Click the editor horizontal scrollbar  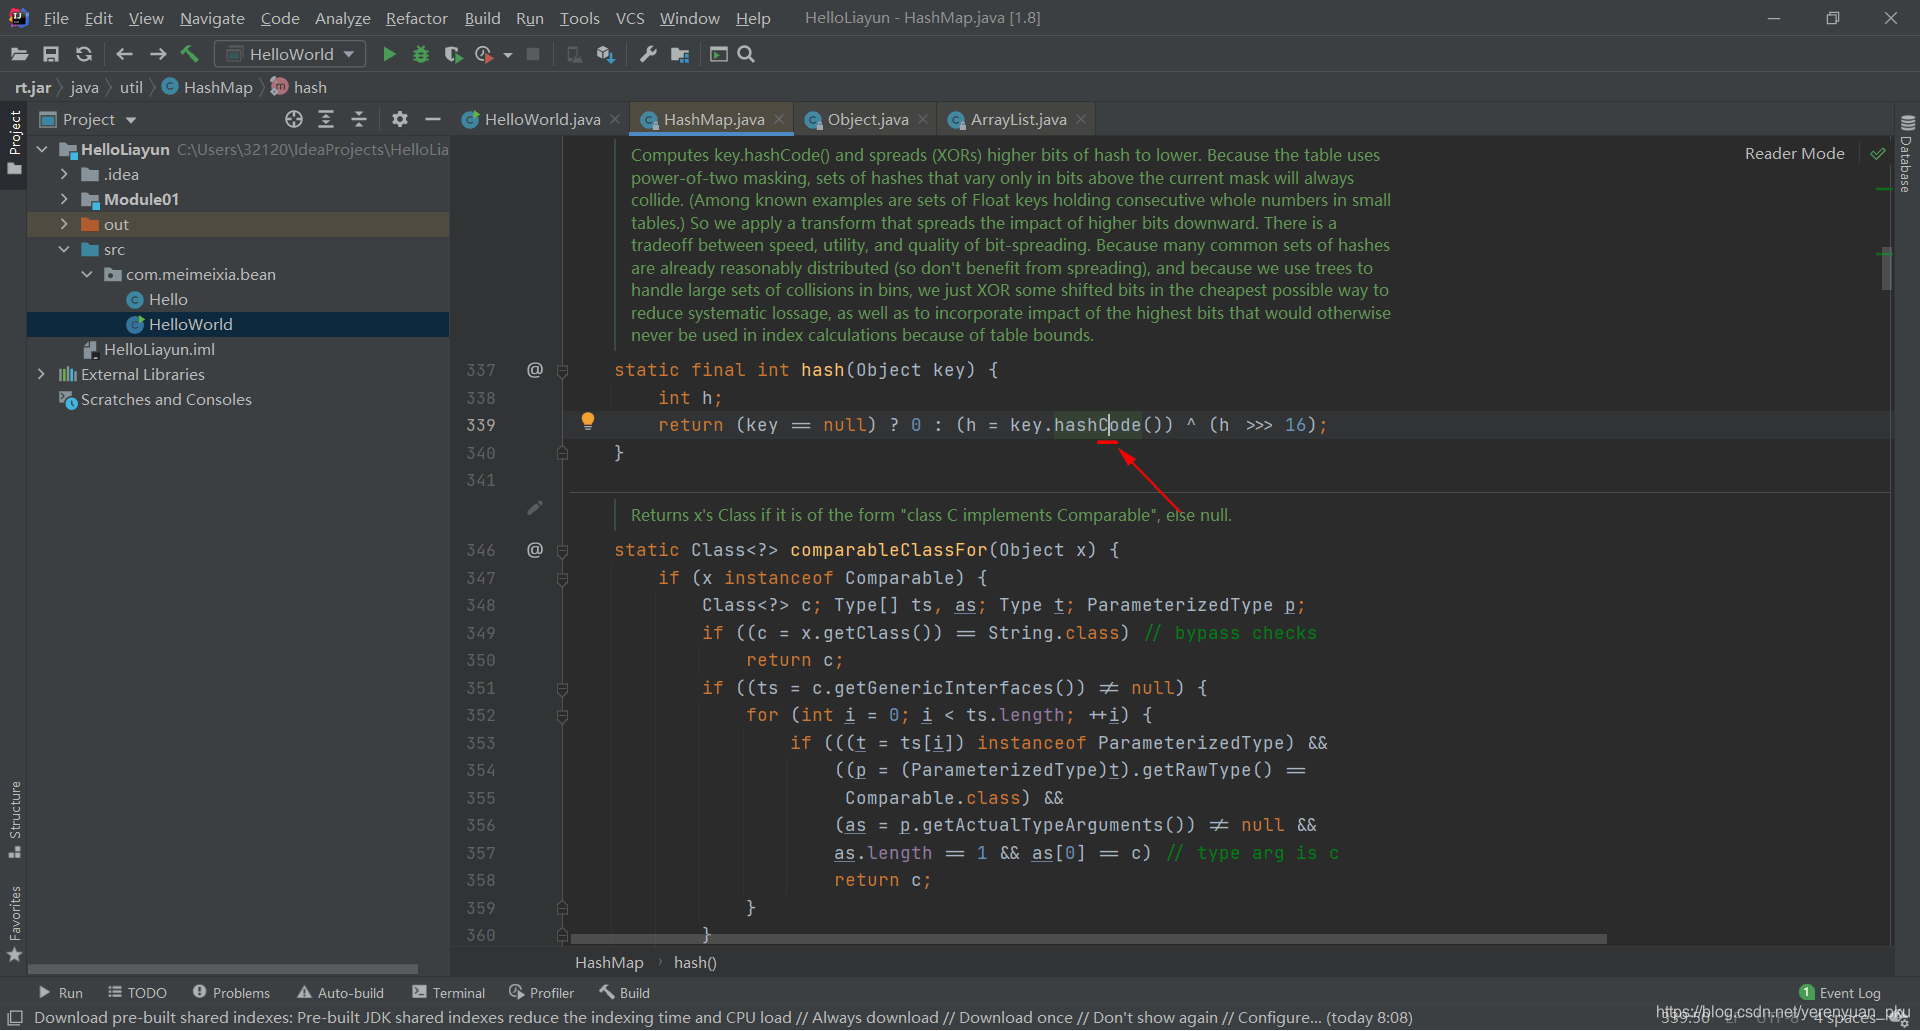click(1088, 939)
